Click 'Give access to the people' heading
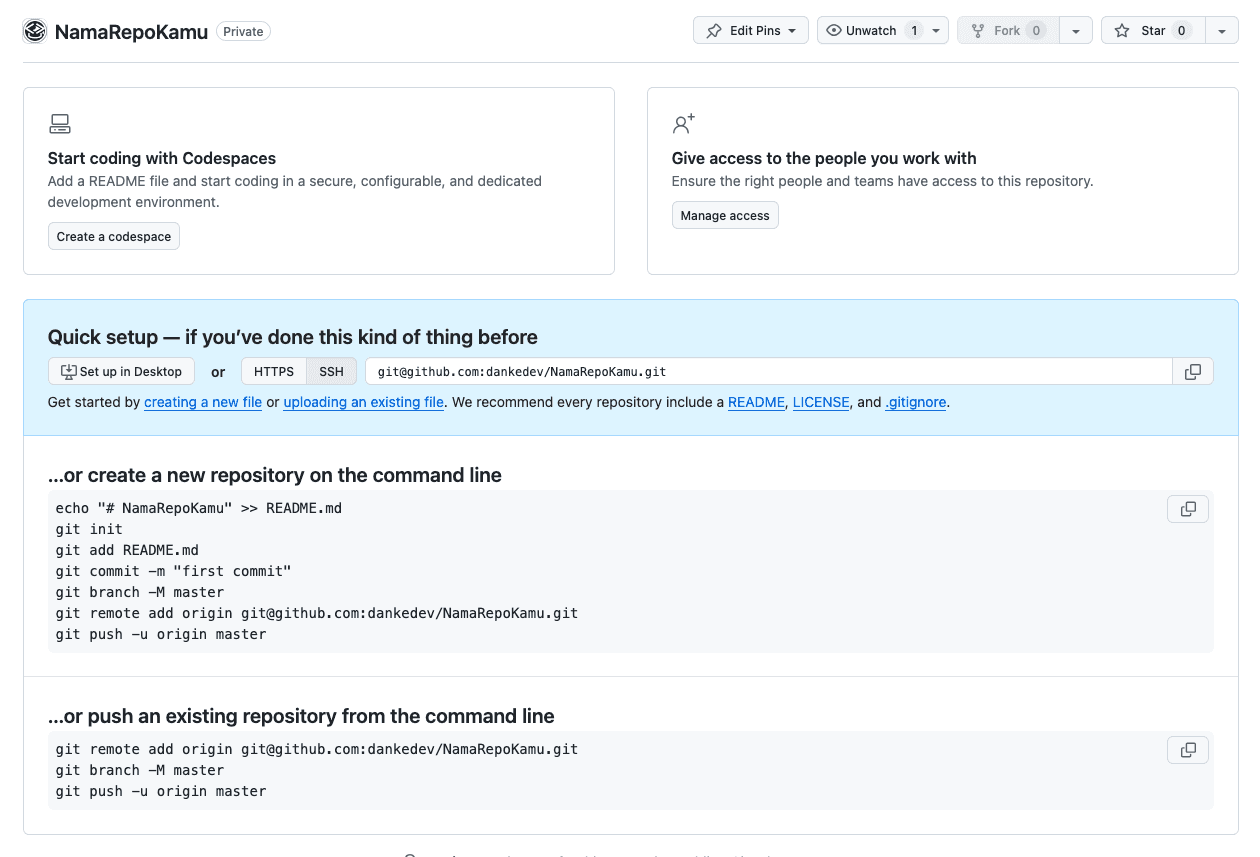Viewport: 1260px width, 857px height. 824,158
